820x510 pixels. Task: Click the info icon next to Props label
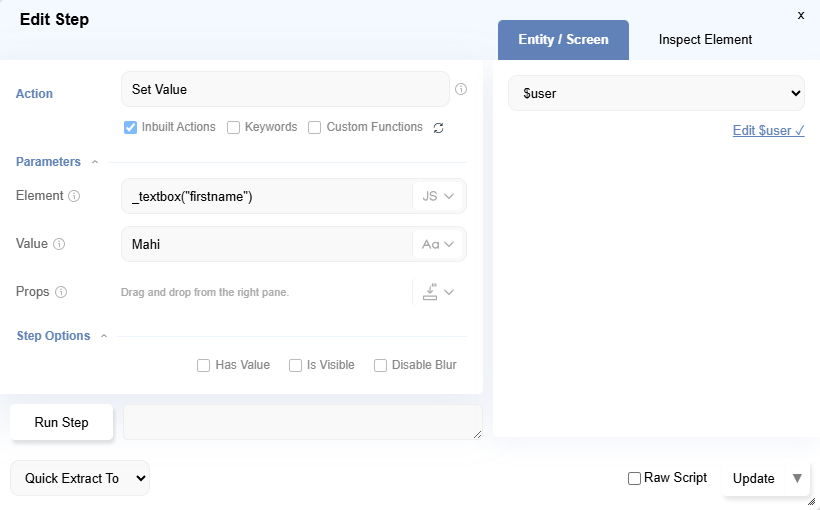pos(61,292)
